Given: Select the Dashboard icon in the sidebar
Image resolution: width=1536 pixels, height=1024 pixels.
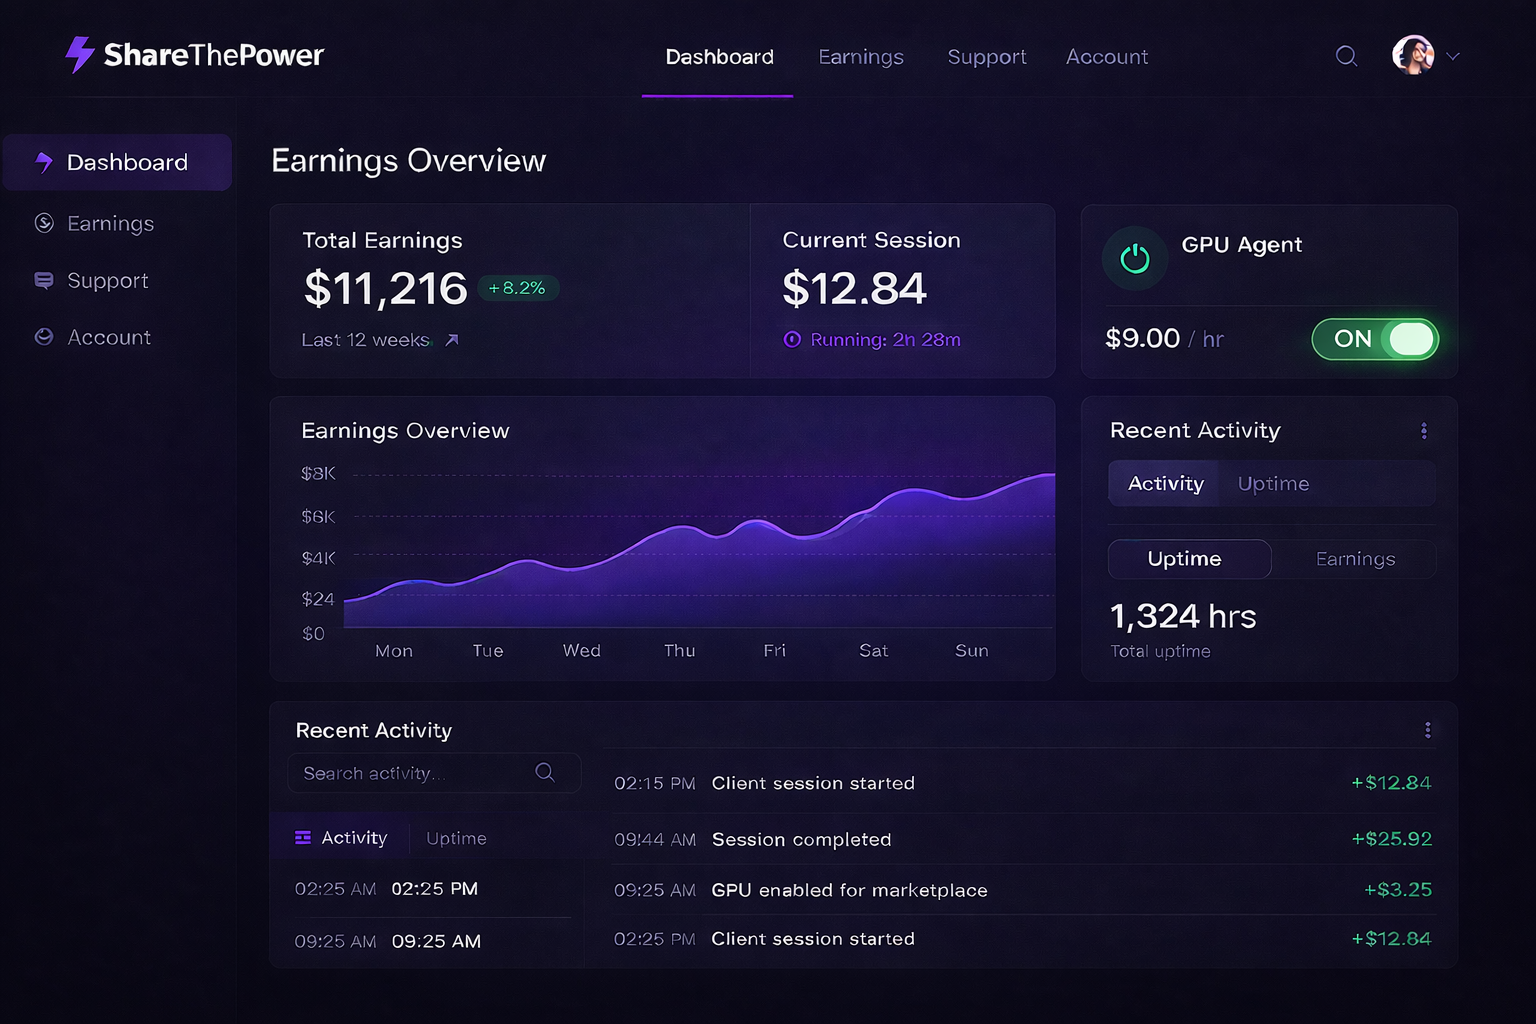Looking at the screenshot, I should 42,162.
